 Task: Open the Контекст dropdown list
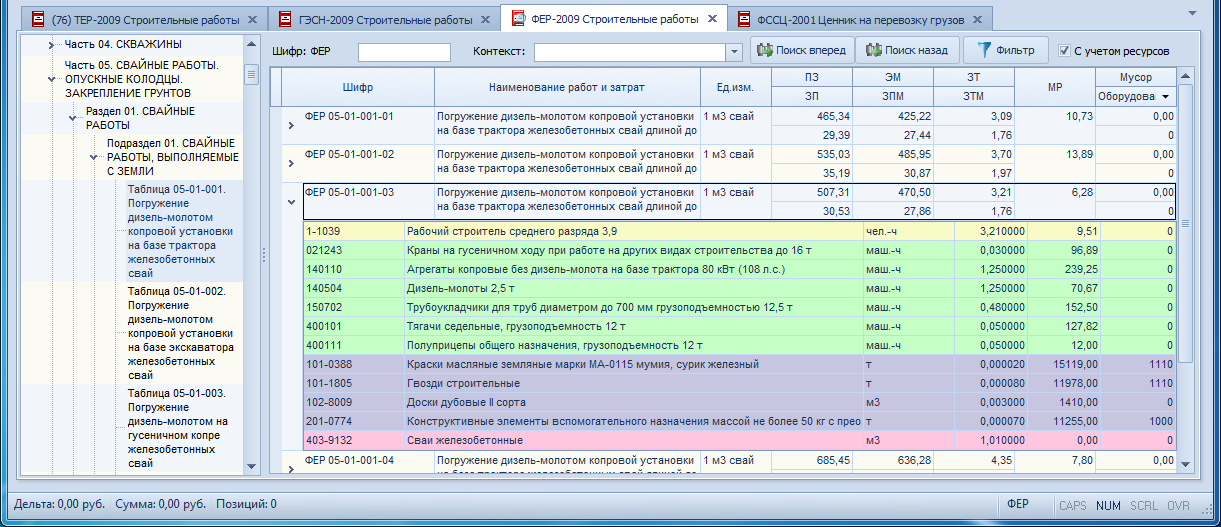(735, 51)
